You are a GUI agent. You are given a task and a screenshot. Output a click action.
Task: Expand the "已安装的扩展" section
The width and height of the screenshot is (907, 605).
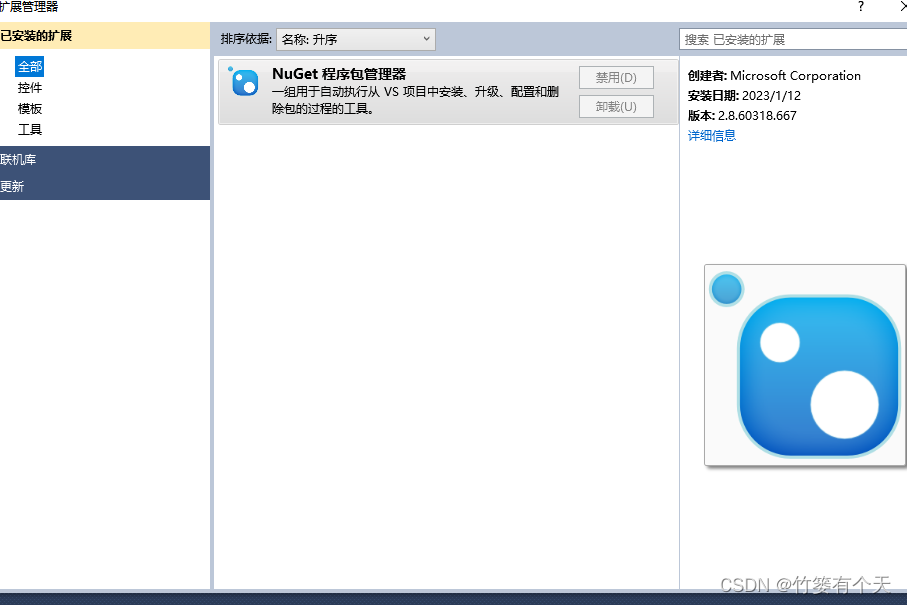pos(105,36)
